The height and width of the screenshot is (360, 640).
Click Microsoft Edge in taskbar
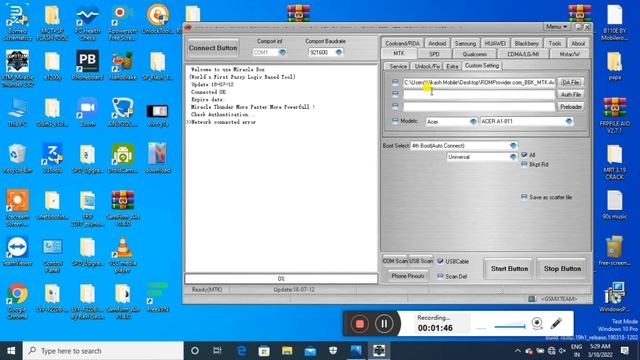click(241, 351)
